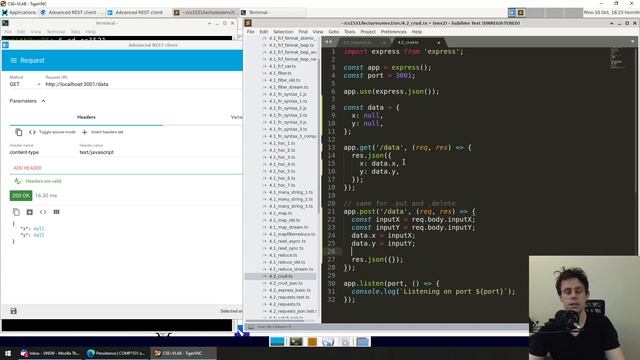
Task: Click ADD HEADER button
Action: [x=27, y=168]
